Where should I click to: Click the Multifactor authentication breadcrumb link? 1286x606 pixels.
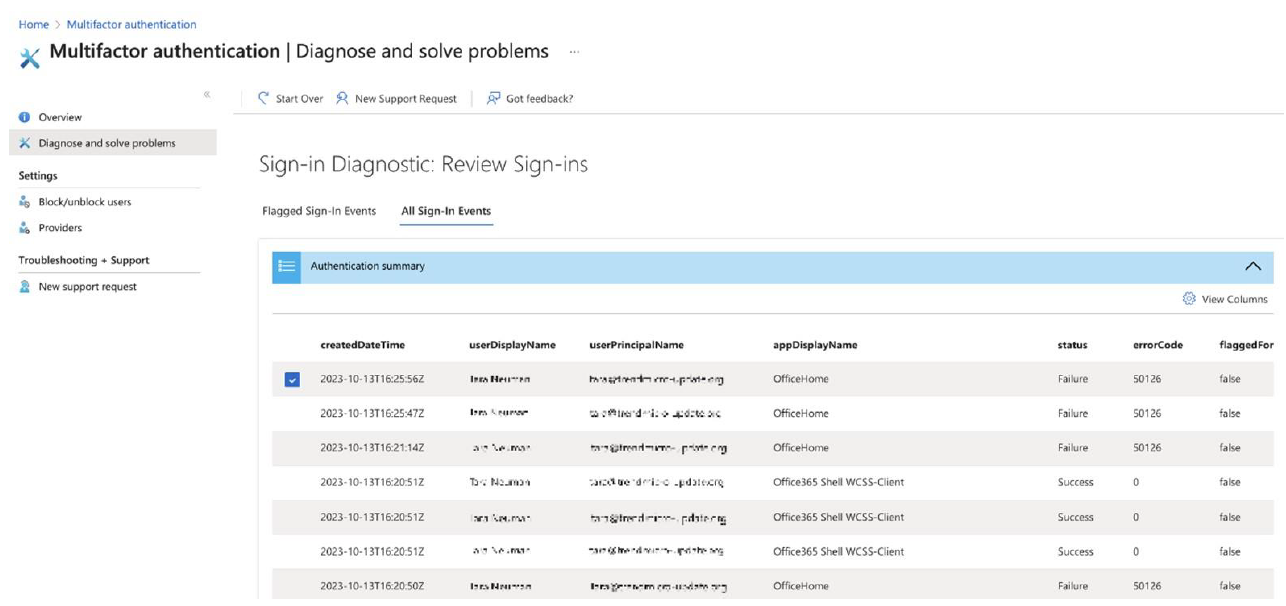point(131,24)
